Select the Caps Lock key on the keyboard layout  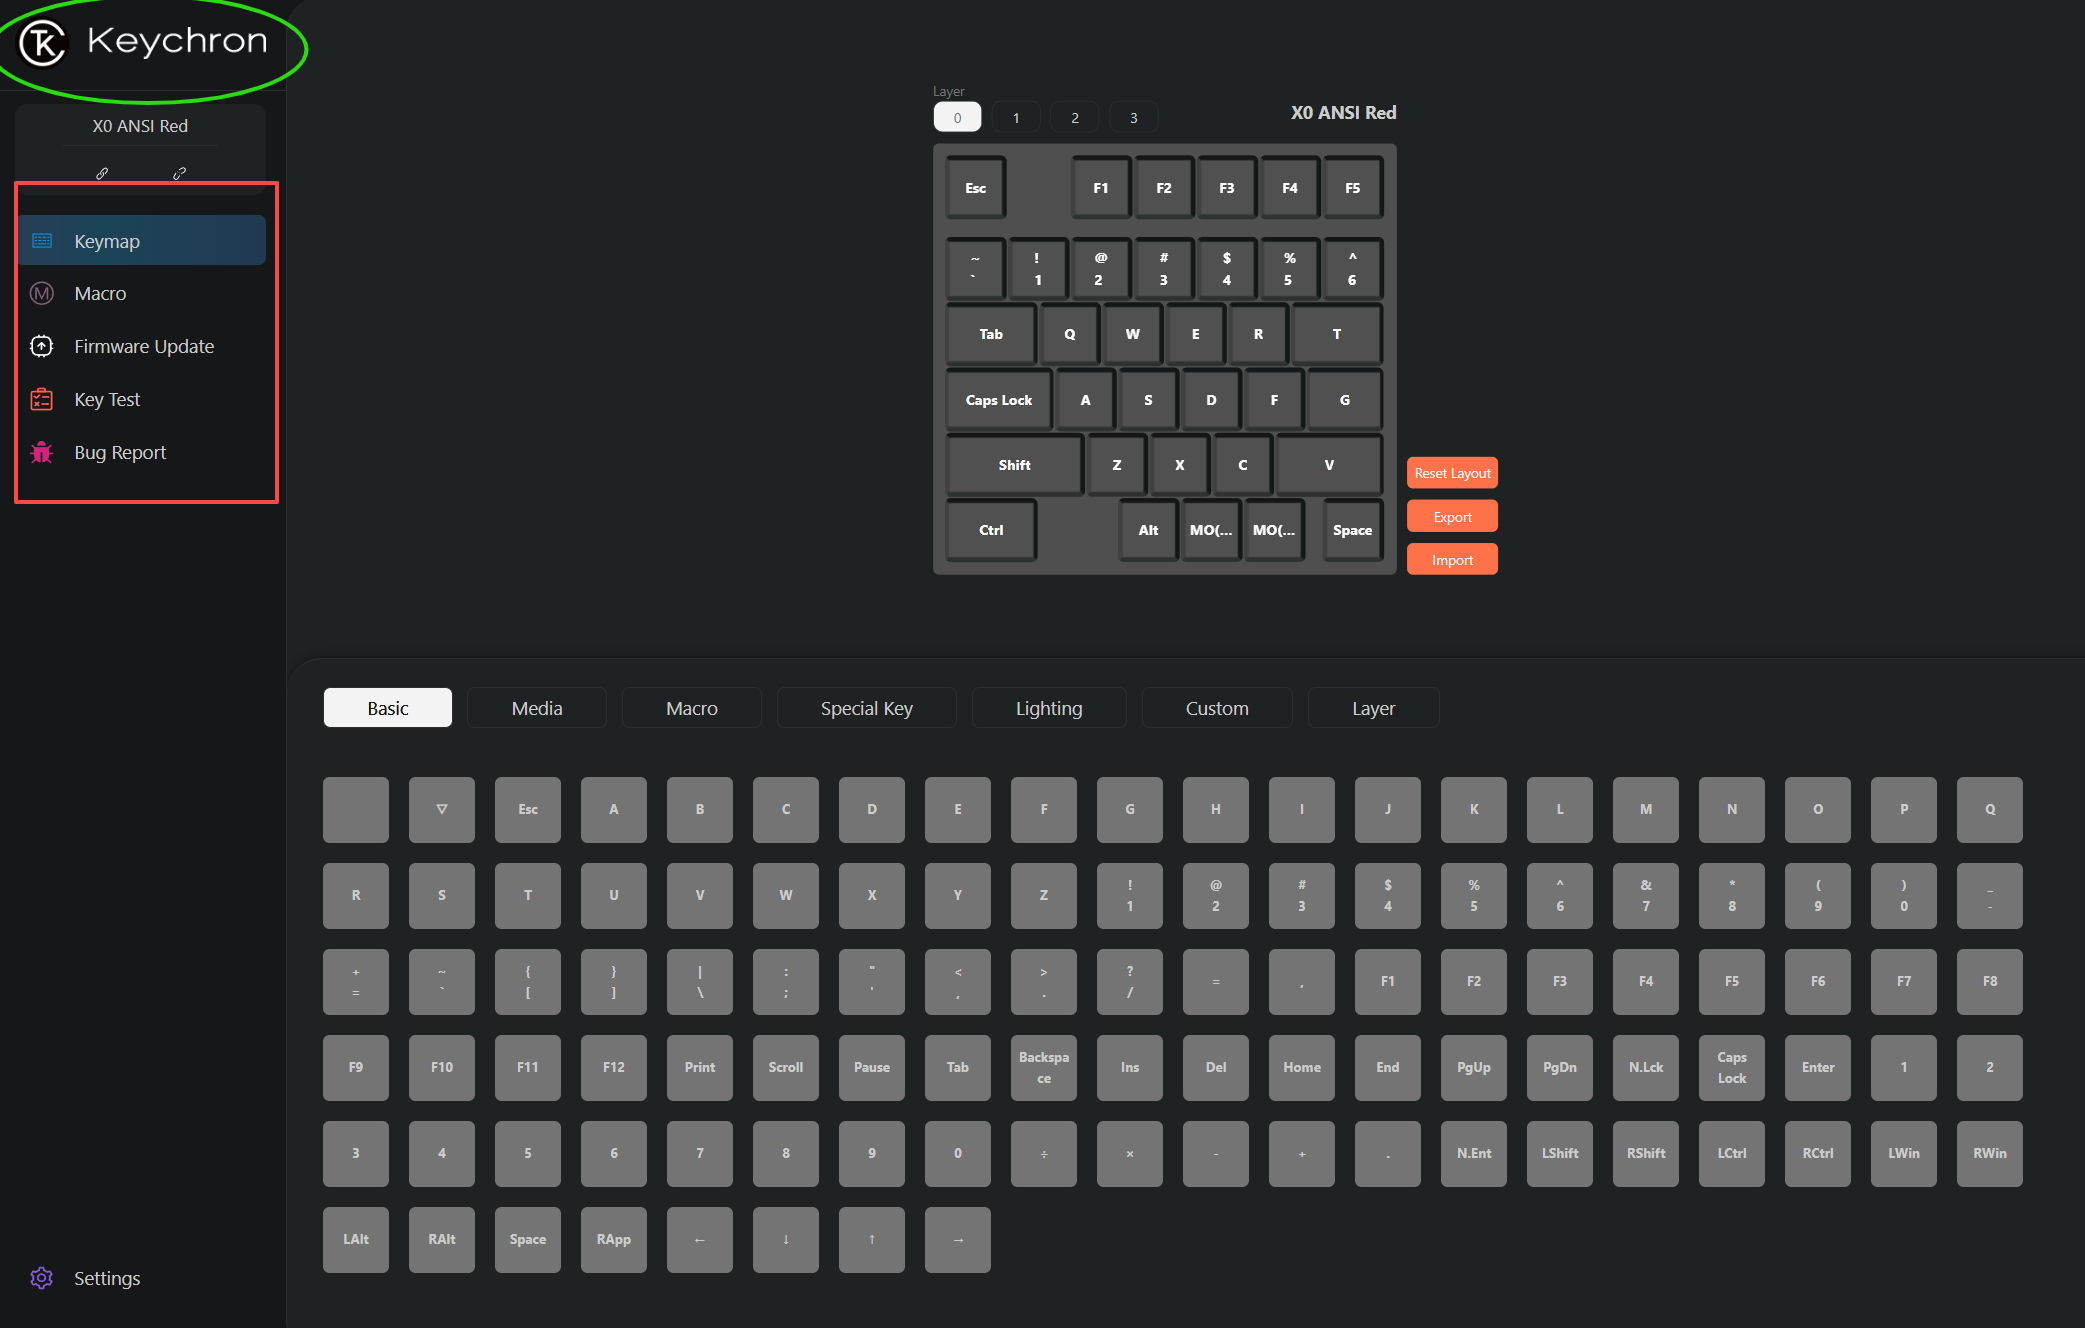(998, 400)
